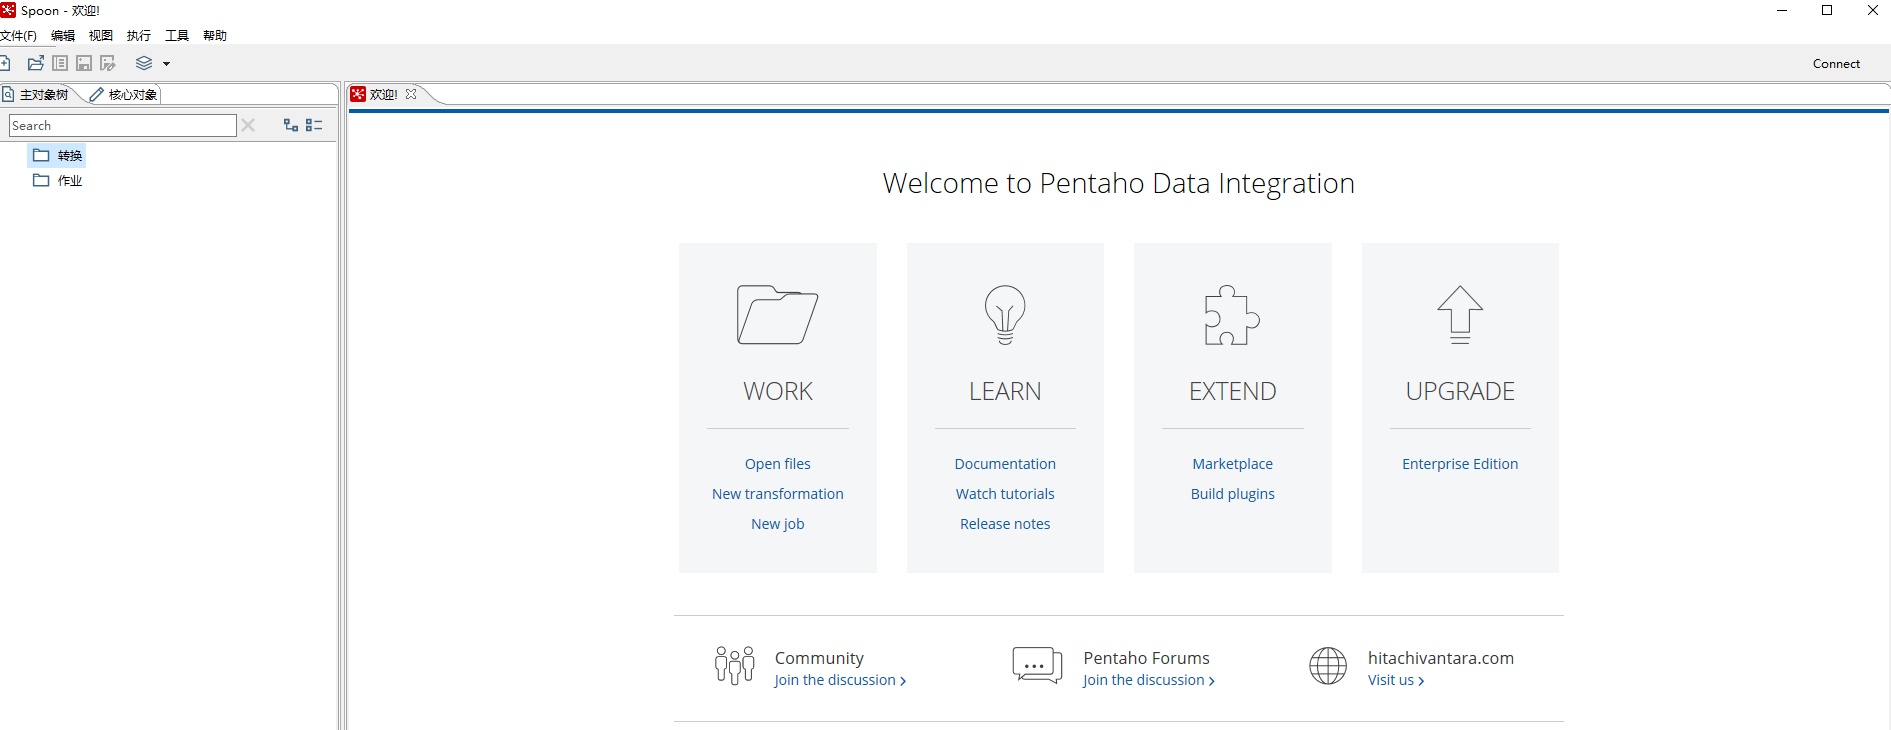Close the 欢迎! tab
This screenshot has height=730, width=1891.
[411, 94]
